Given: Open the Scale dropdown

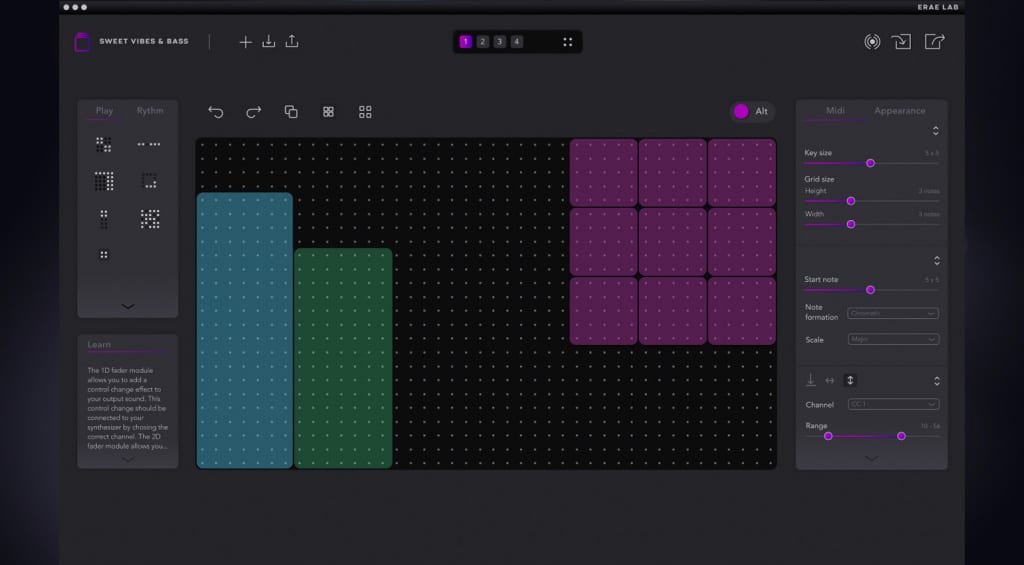Looking at the screenshot, I should [x=893, y=340].
